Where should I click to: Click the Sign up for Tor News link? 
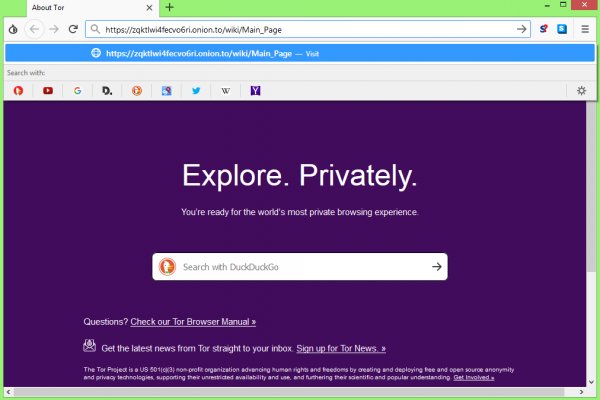point(341,348)
